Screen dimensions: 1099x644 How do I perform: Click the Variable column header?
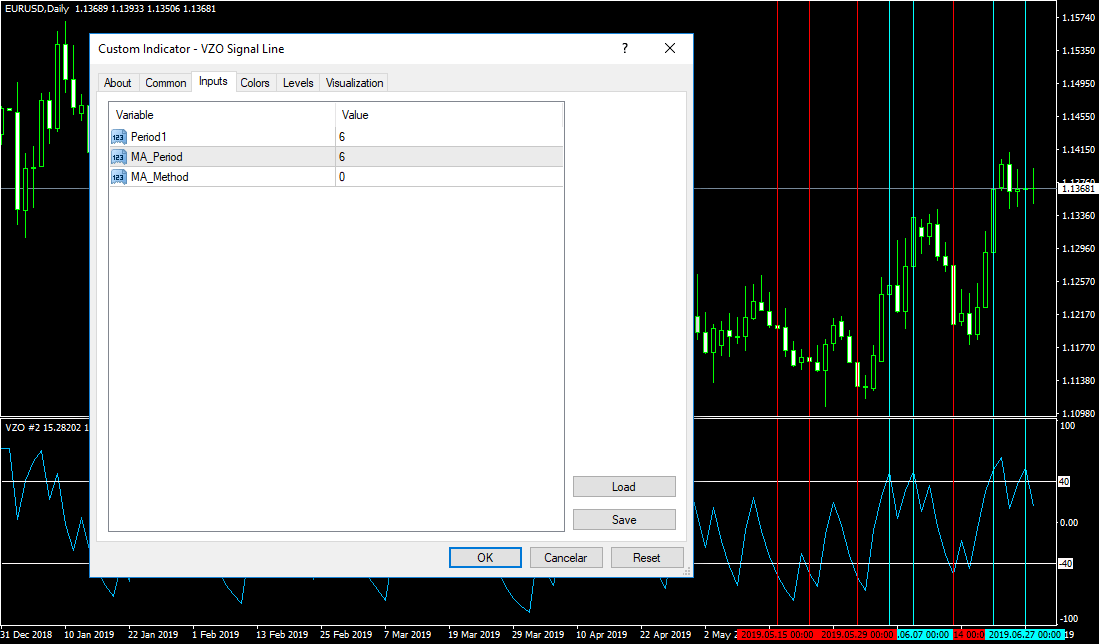[x=223, y=115]
